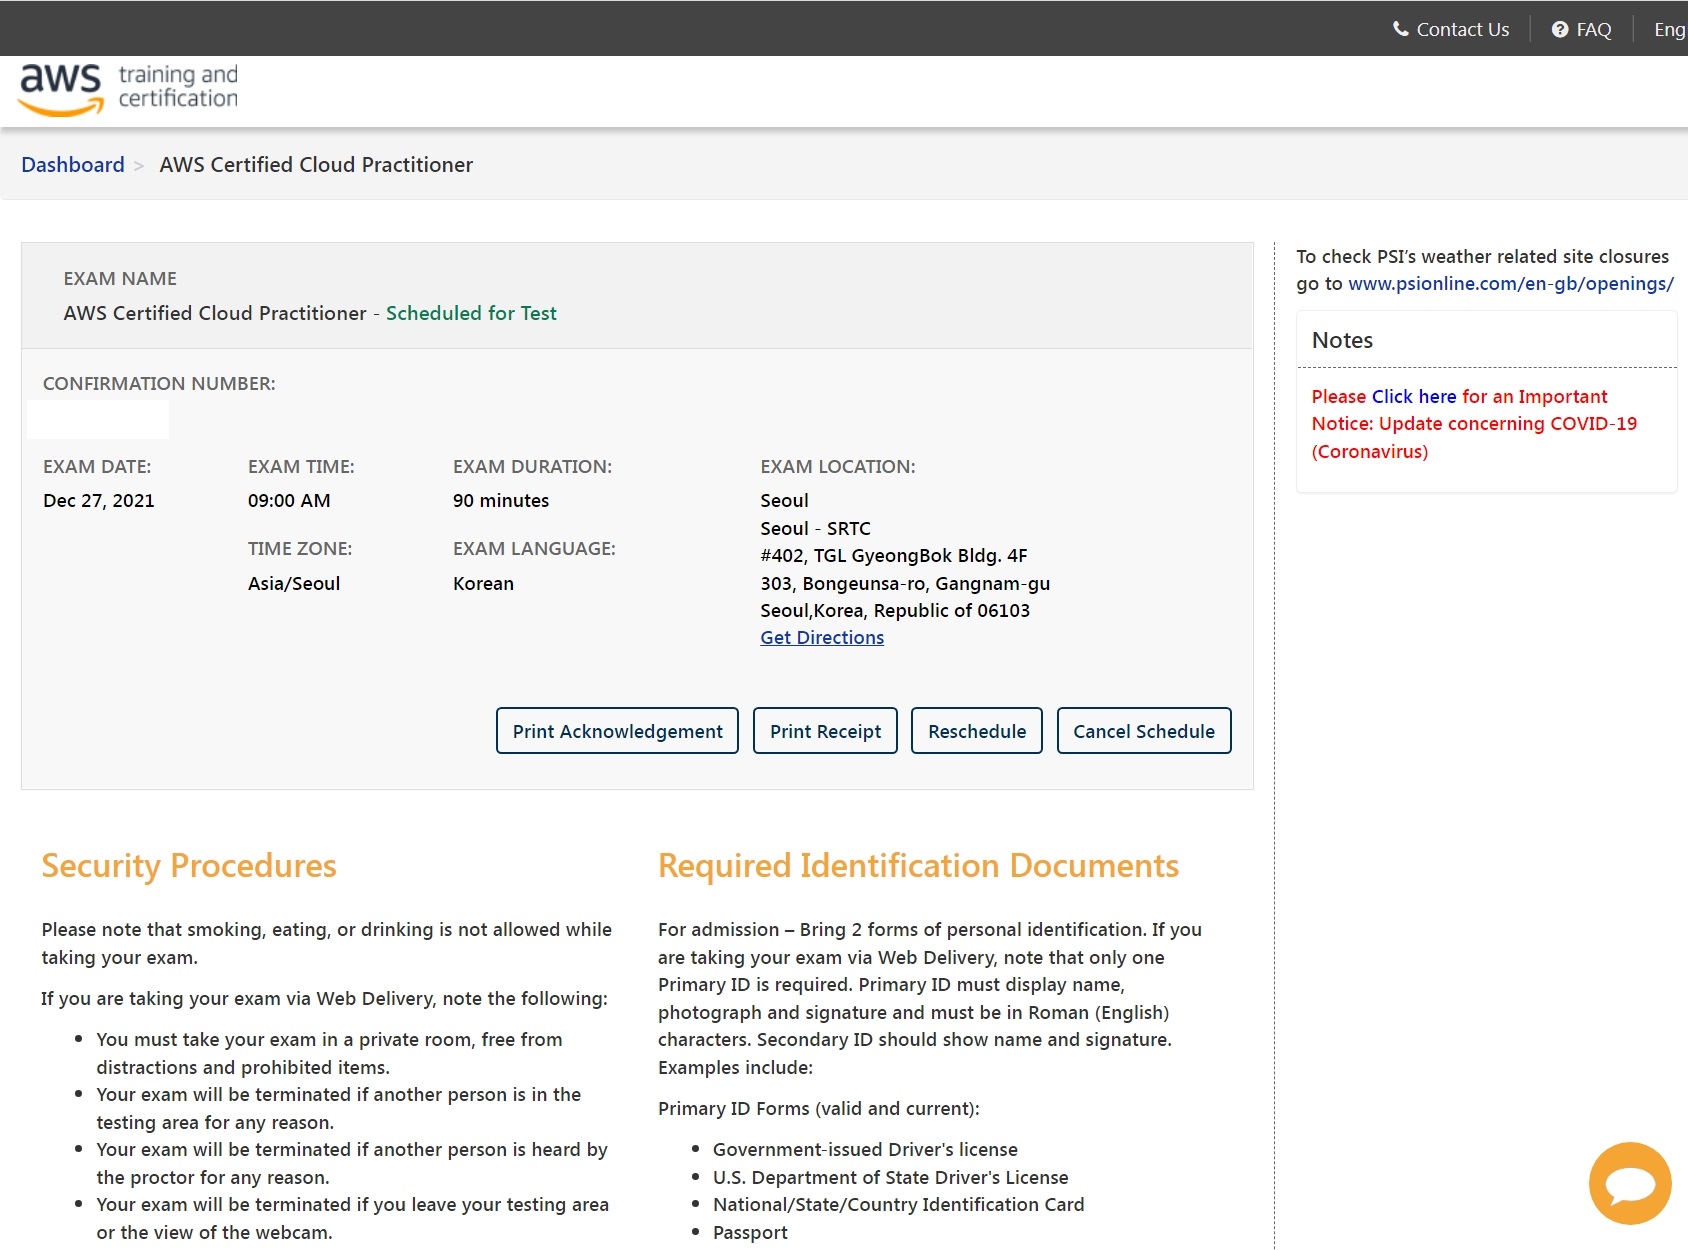
Task: Click the question mark FAQ icon
Action: [1560, 30]
